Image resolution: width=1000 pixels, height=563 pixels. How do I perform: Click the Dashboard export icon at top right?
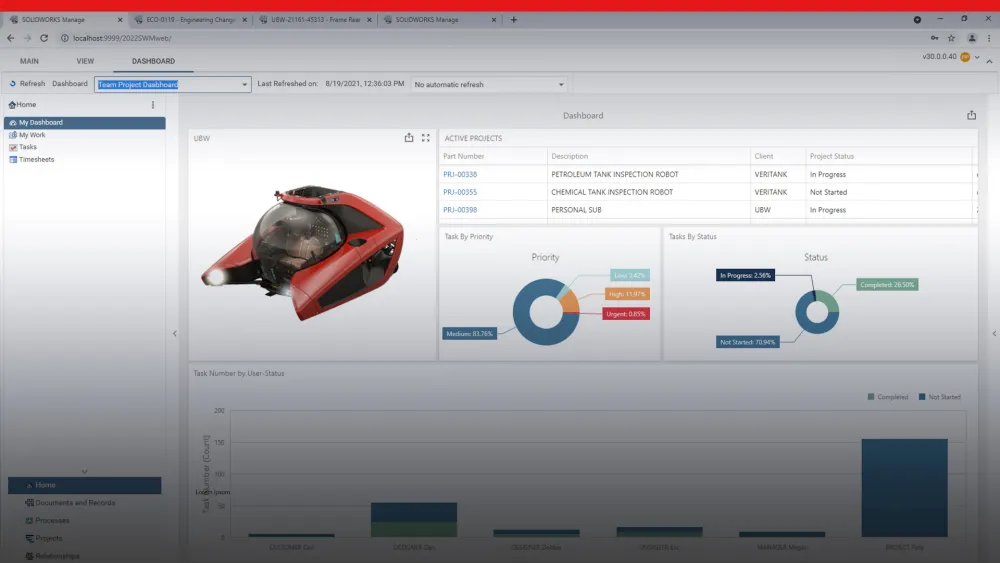point(971,115)
